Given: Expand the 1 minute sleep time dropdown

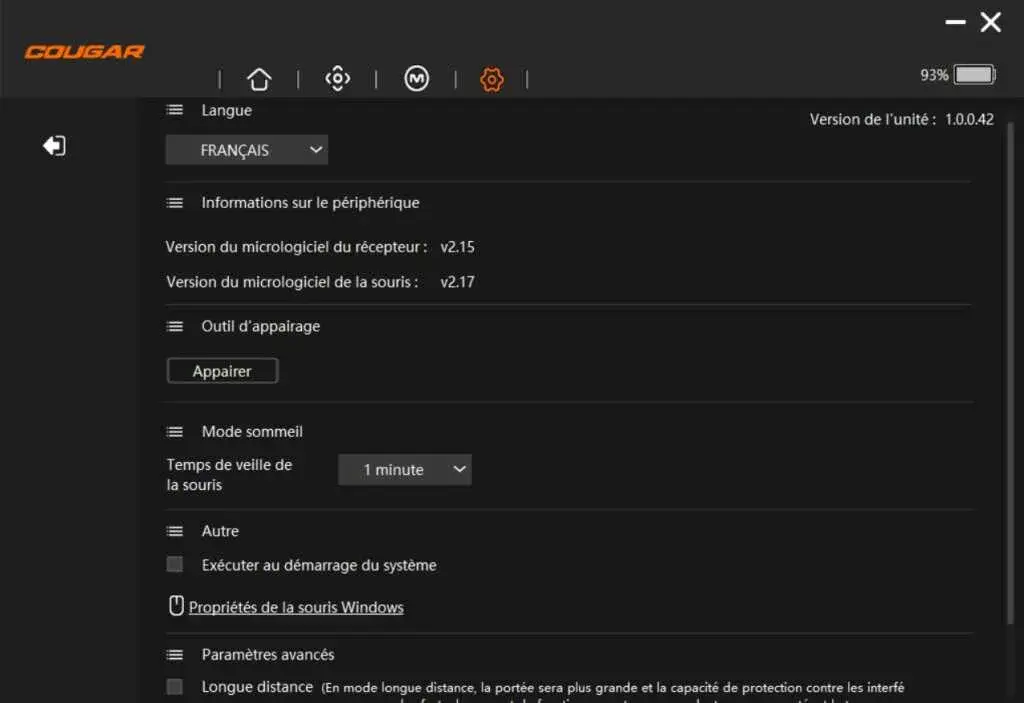Looking at the screenshot, I should click(405, 469).
